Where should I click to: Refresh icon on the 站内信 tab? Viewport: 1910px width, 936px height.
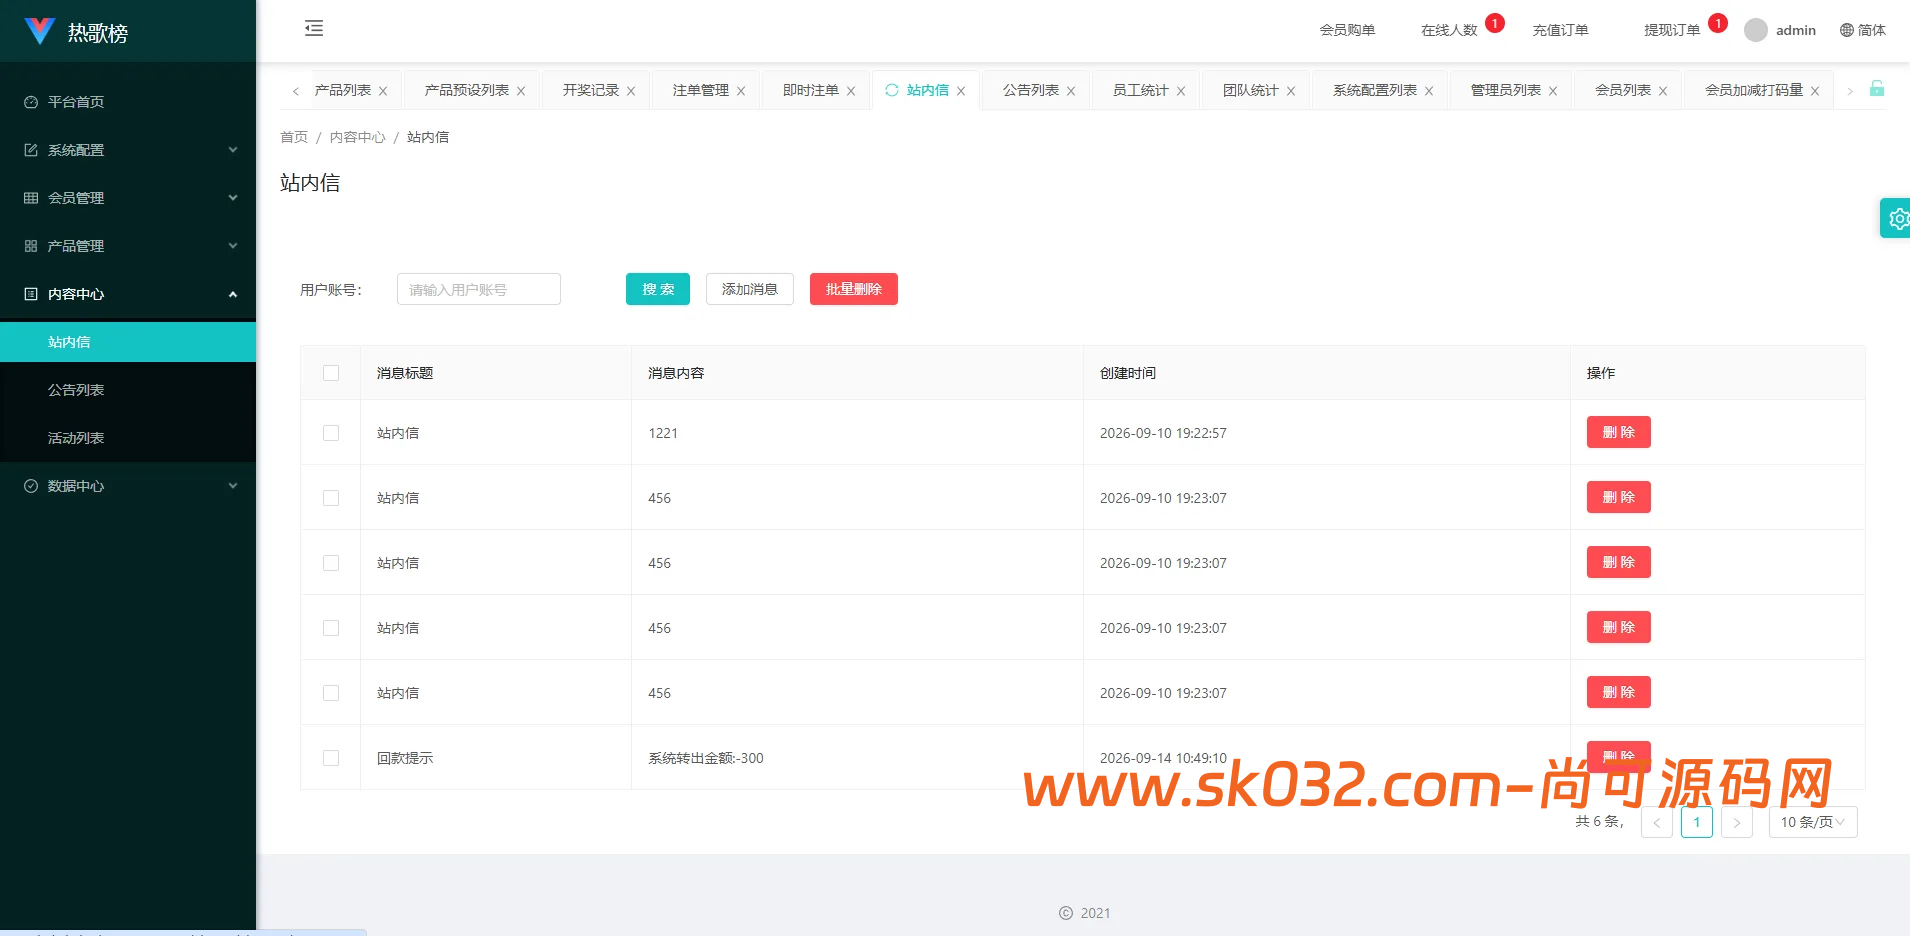(892, 90)
